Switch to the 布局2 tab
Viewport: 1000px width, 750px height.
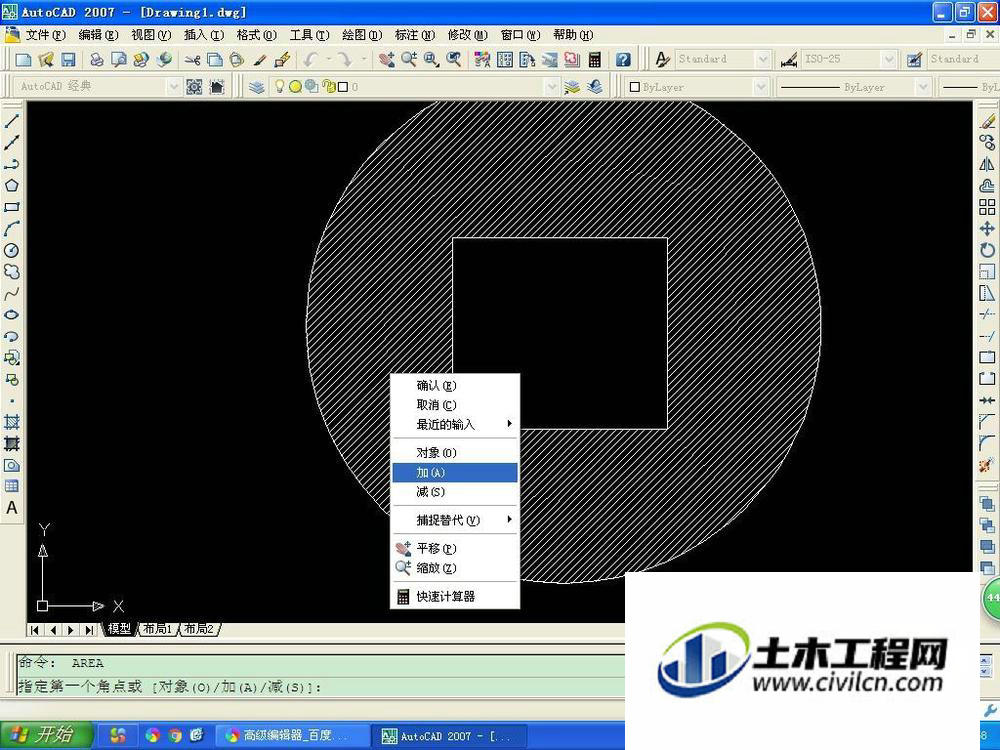pyautogui.click(x=199, y=629)
